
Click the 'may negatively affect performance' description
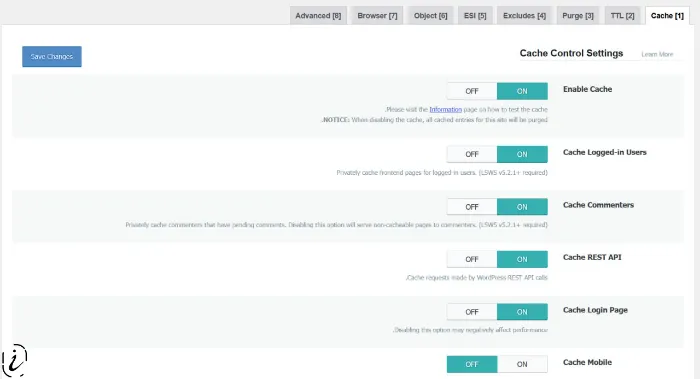(471, 330)
